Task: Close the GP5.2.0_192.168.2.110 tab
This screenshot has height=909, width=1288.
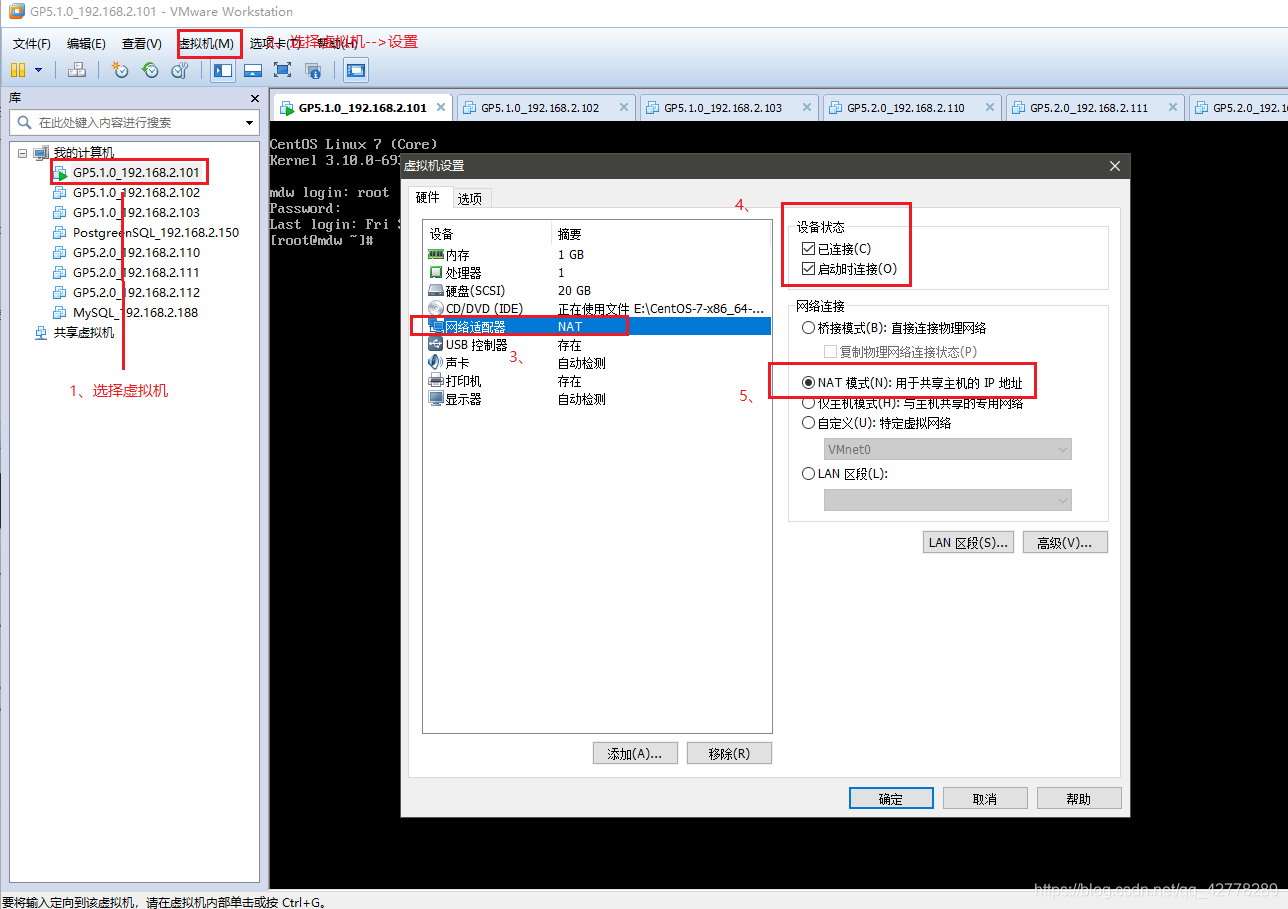Action: pos(990,107)
